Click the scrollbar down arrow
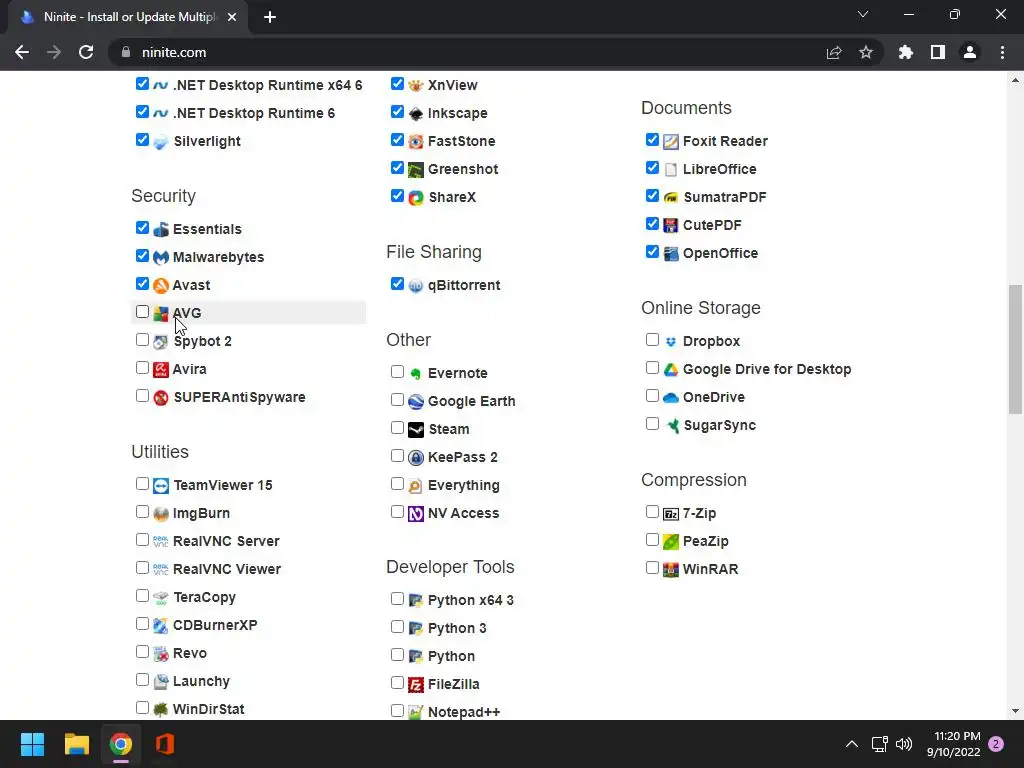The image size is (1024, 768). pyautogui.click(x=1015, y=711)
